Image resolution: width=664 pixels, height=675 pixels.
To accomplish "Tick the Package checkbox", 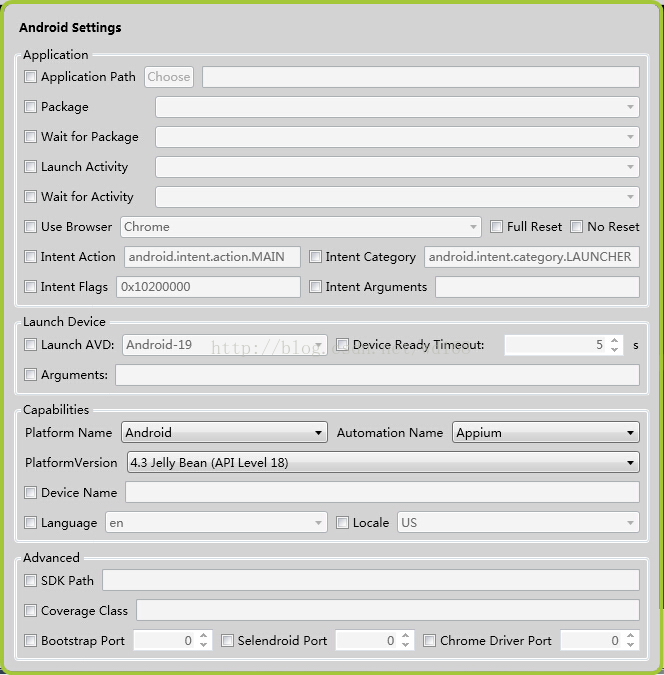I will pyautogui.click(x=30, y=106).
